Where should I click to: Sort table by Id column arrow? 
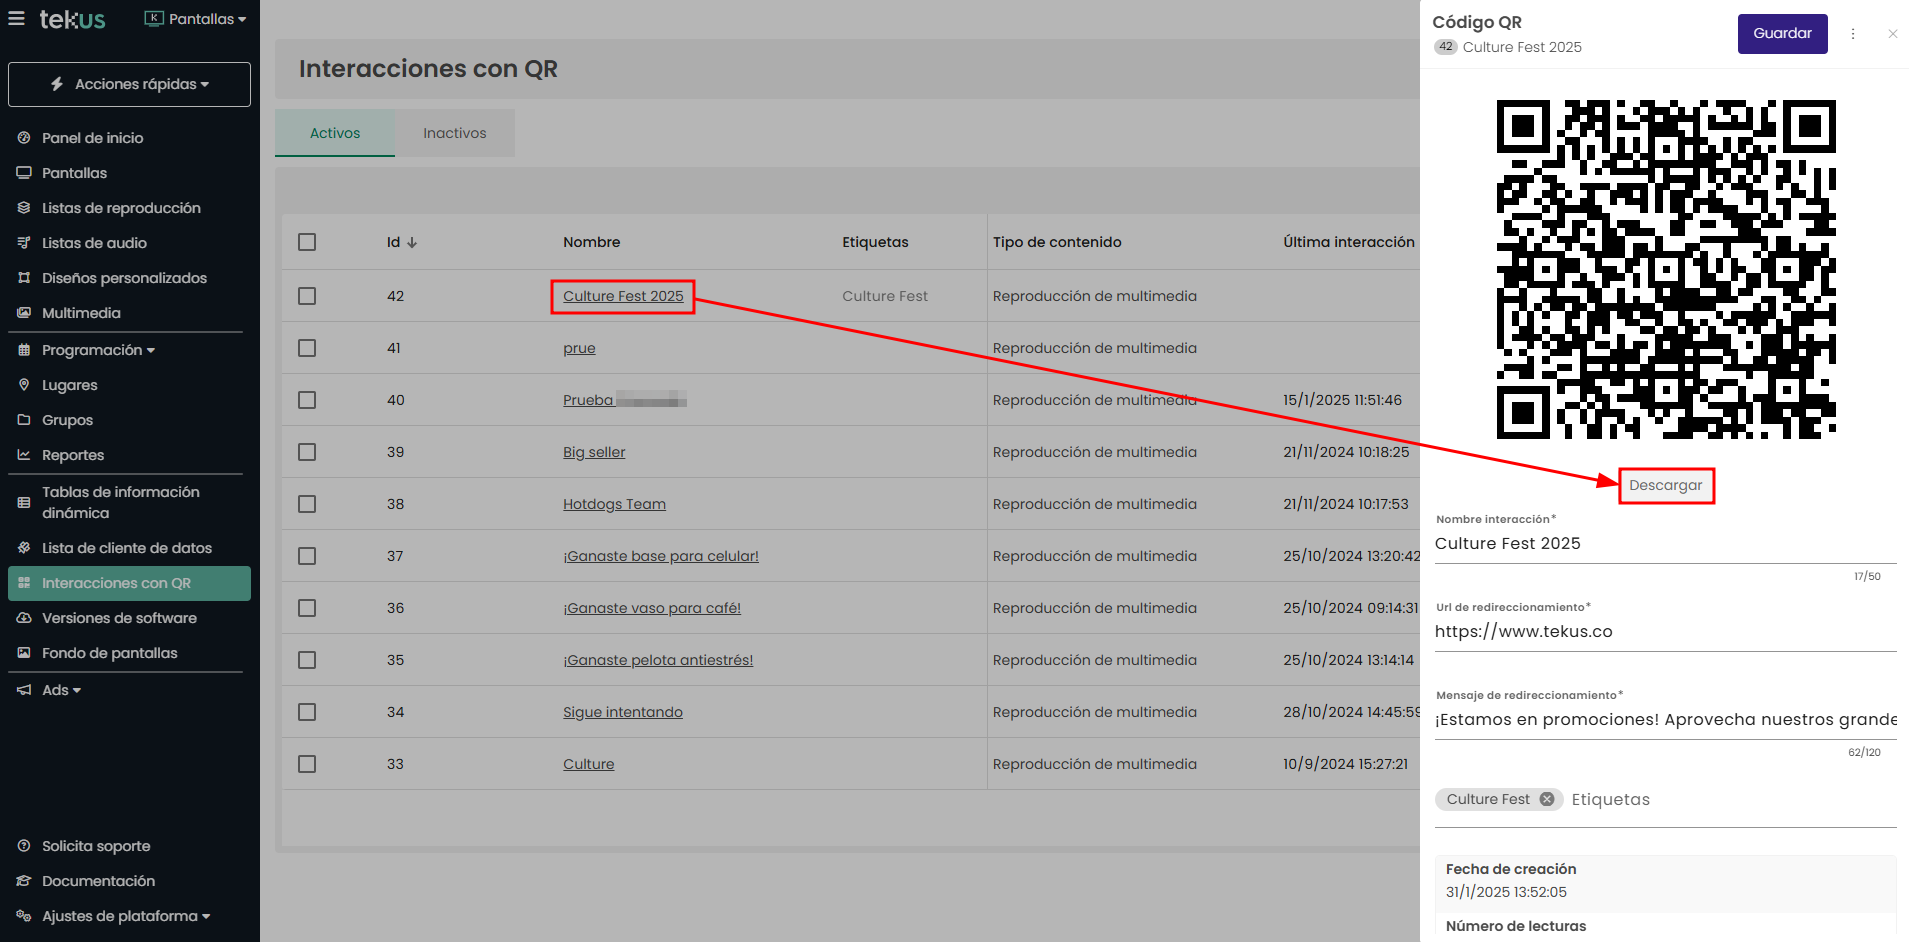[412, 243]
